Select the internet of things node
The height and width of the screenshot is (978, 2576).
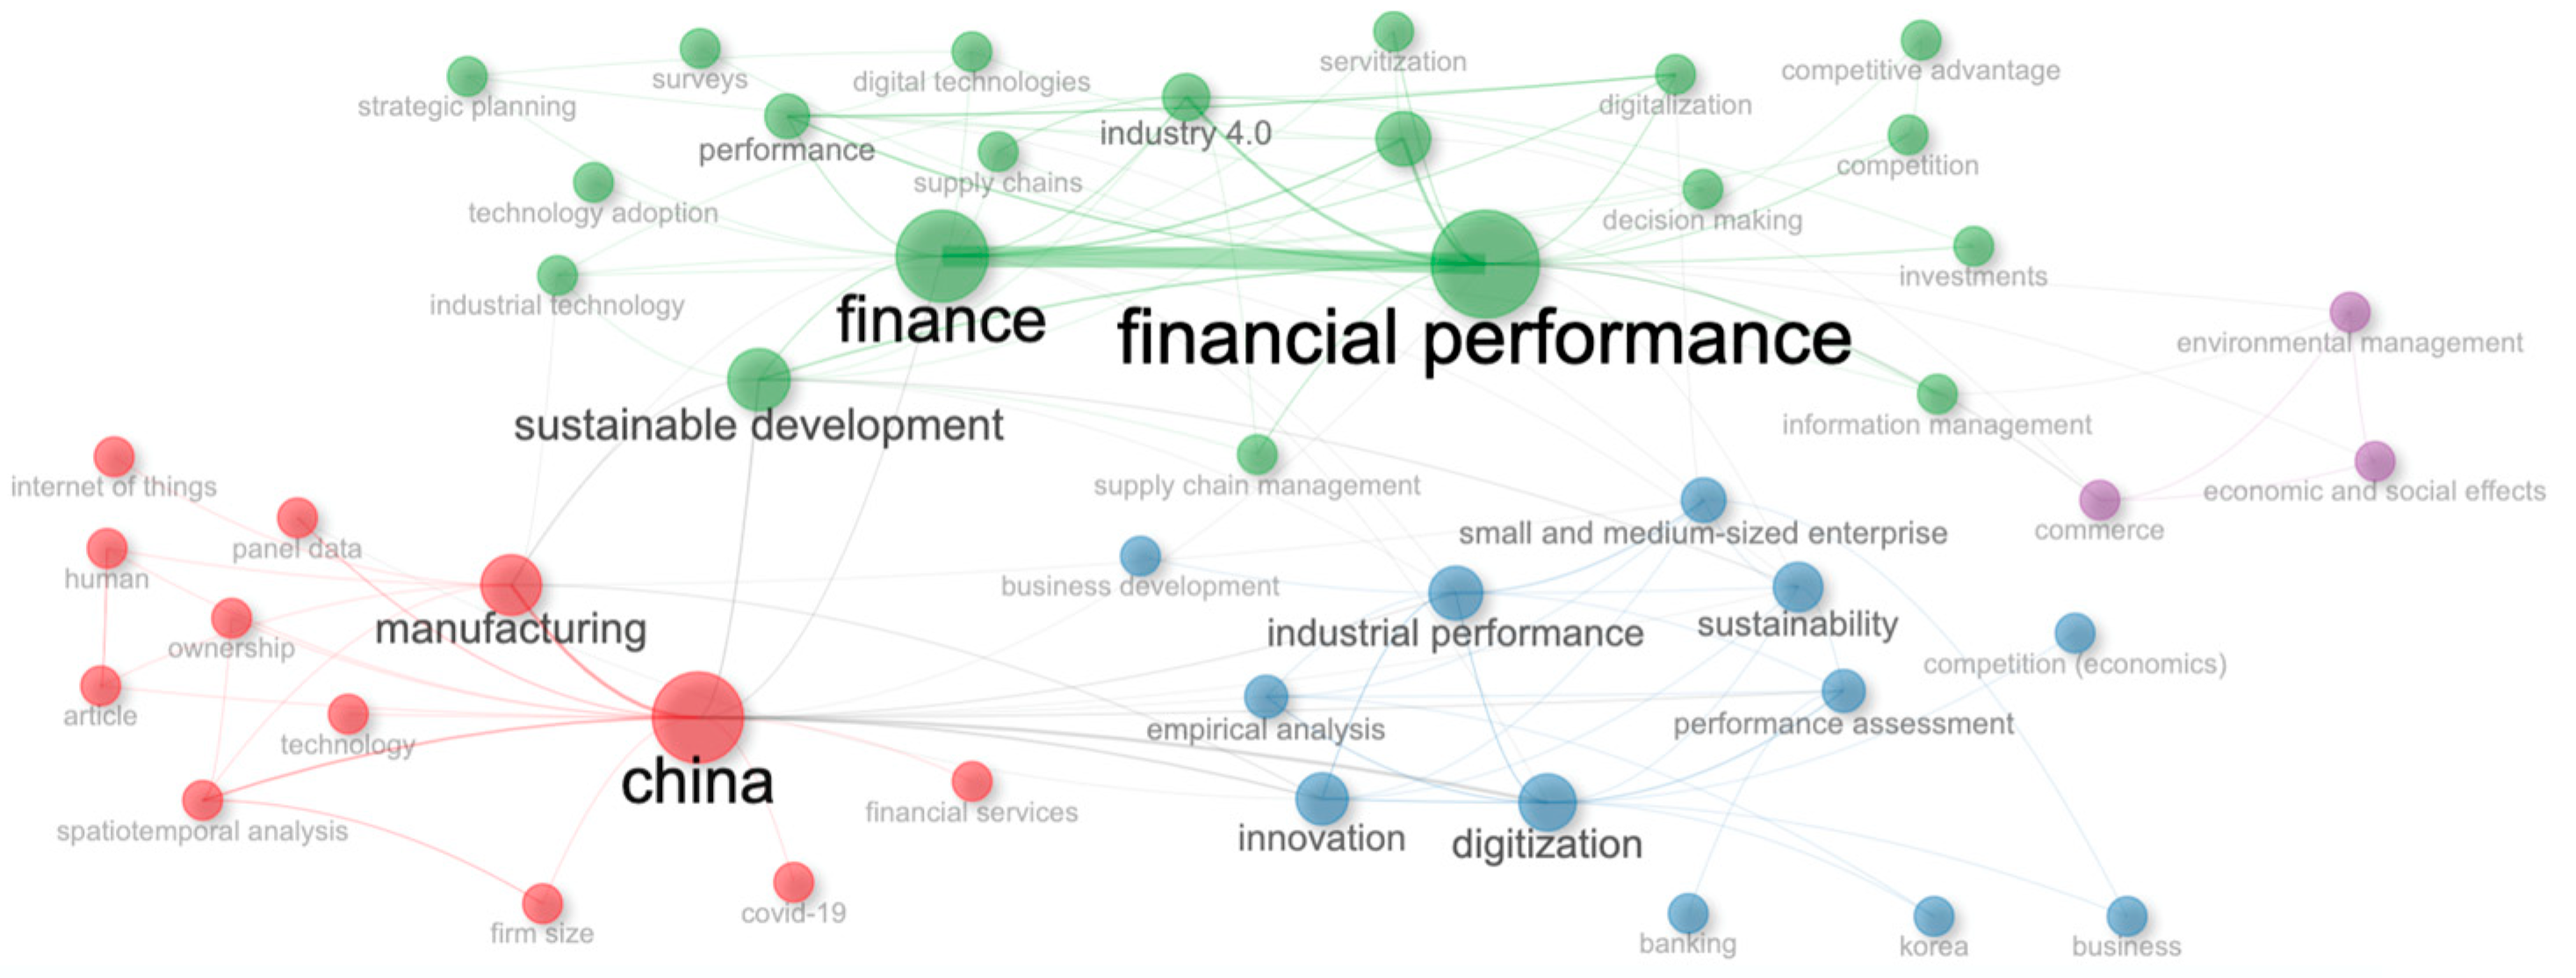click(114, 457)
